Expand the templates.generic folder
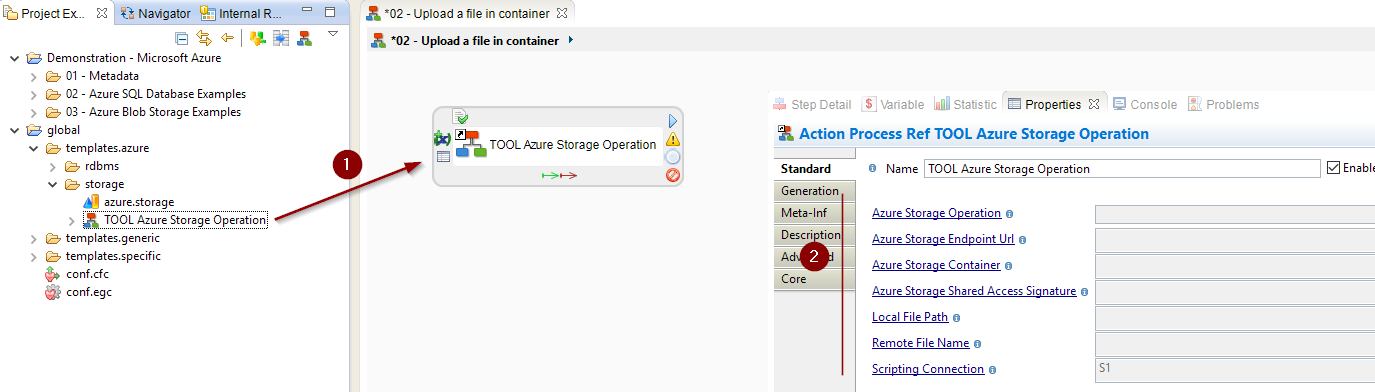Viewport: 1375px width, 392px height. [34, 238]
